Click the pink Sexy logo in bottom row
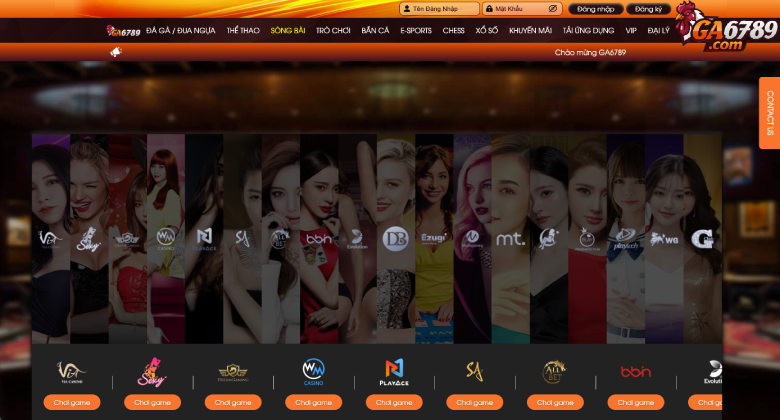The height and width of the screenshot is (420, 780). (152, 372)
